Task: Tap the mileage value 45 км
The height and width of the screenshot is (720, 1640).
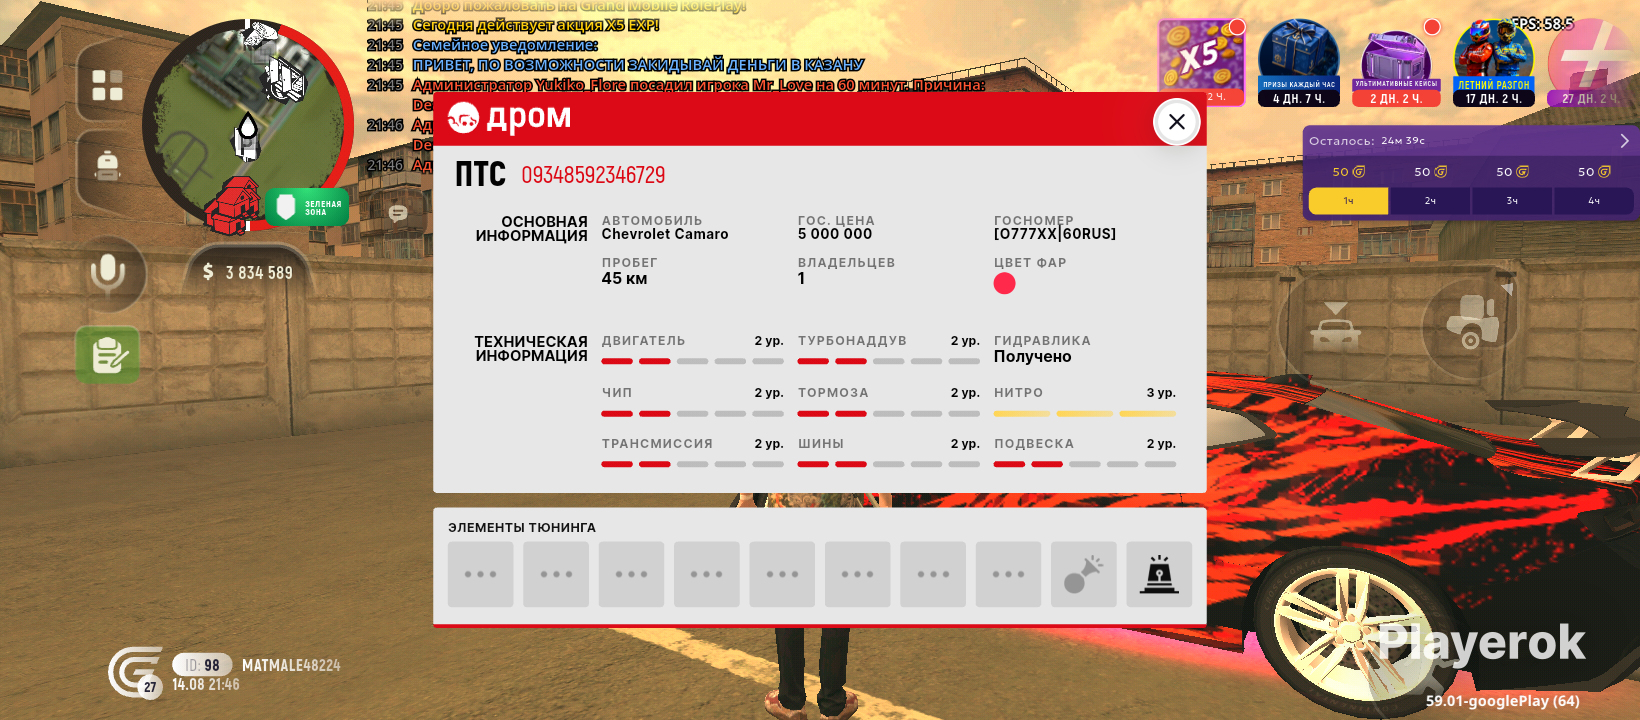Action: pos(624,278)
